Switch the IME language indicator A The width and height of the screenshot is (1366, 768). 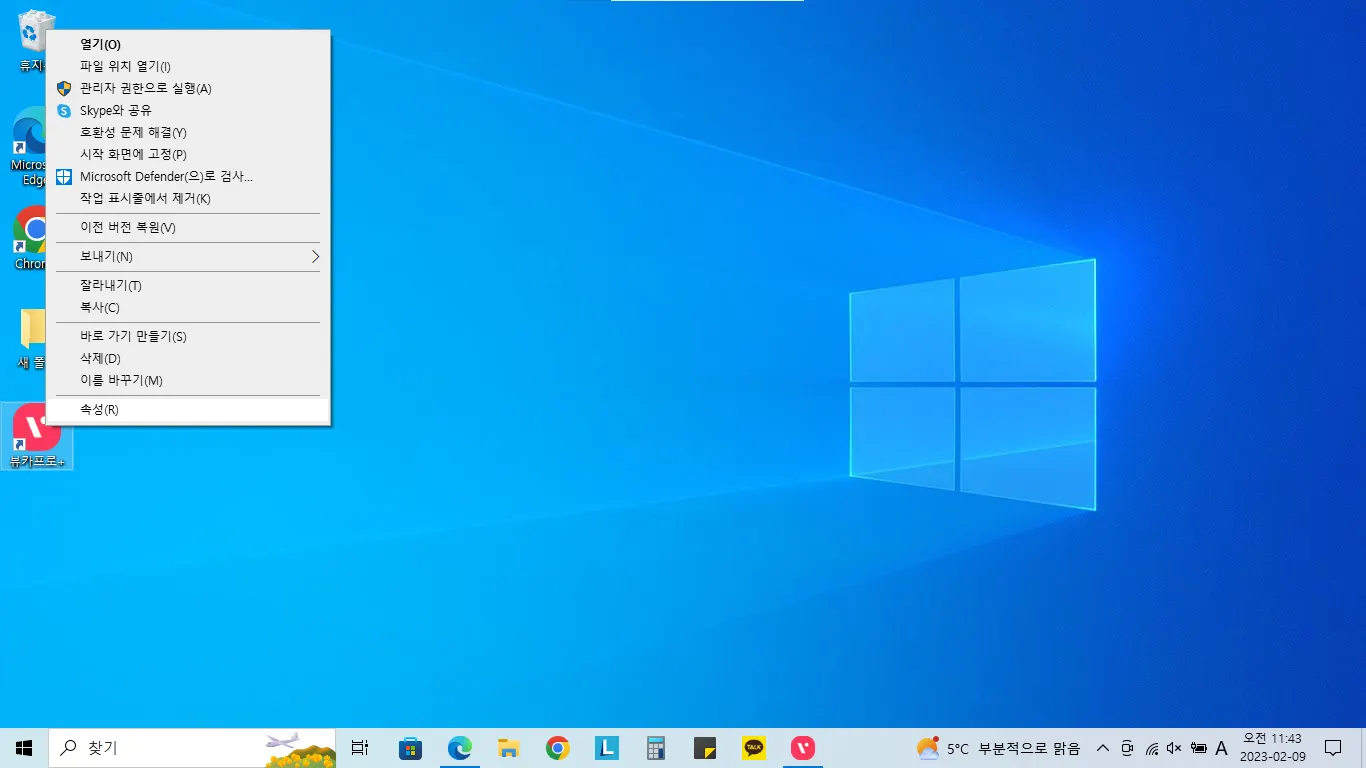[x=1221, y=748]
